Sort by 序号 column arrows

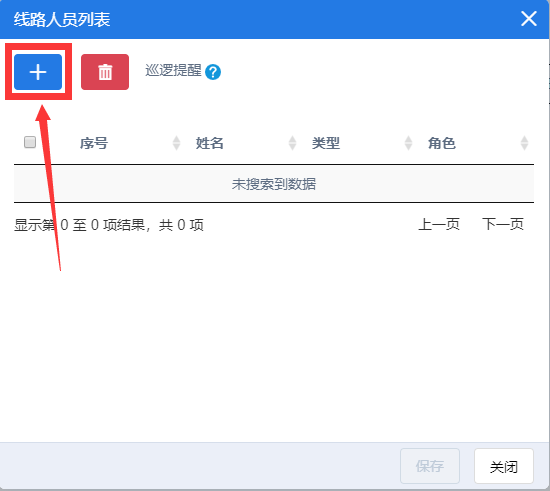point(176,143)
